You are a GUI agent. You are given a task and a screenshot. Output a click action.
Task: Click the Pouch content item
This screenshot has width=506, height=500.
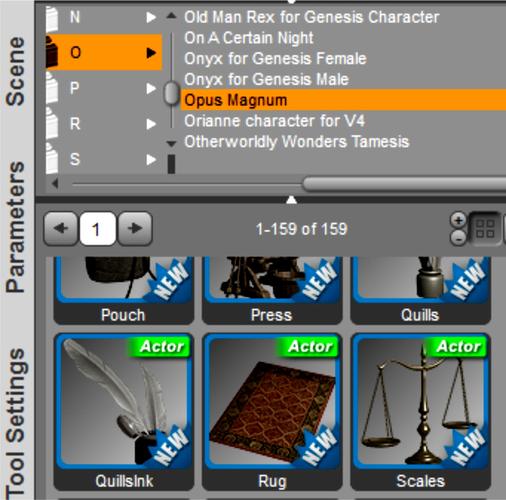124,290
